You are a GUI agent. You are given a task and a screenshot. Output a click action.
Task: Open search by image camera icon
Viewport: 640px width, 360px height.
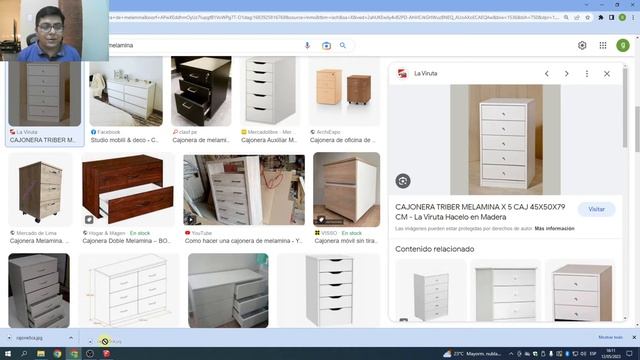pos(326,46)
